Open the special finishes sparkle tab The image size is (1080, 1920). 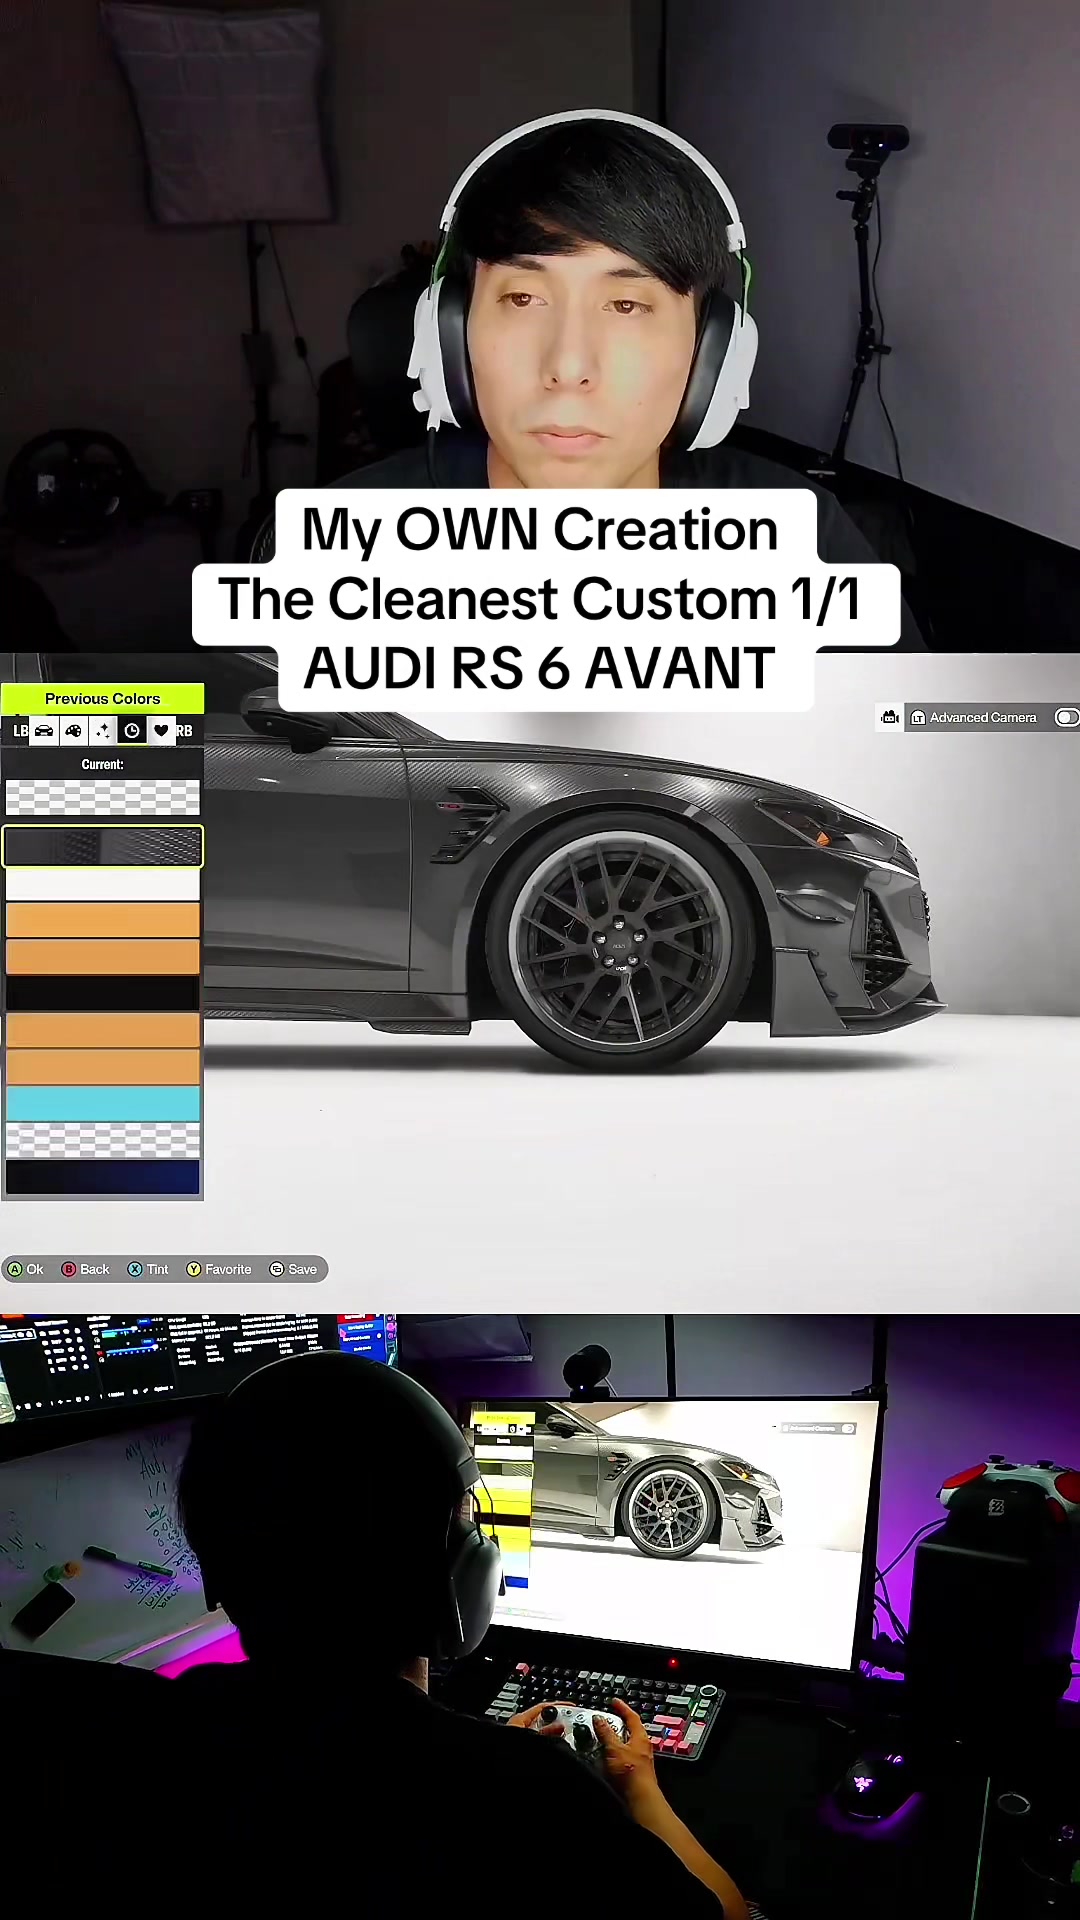(x=102, y=731)
